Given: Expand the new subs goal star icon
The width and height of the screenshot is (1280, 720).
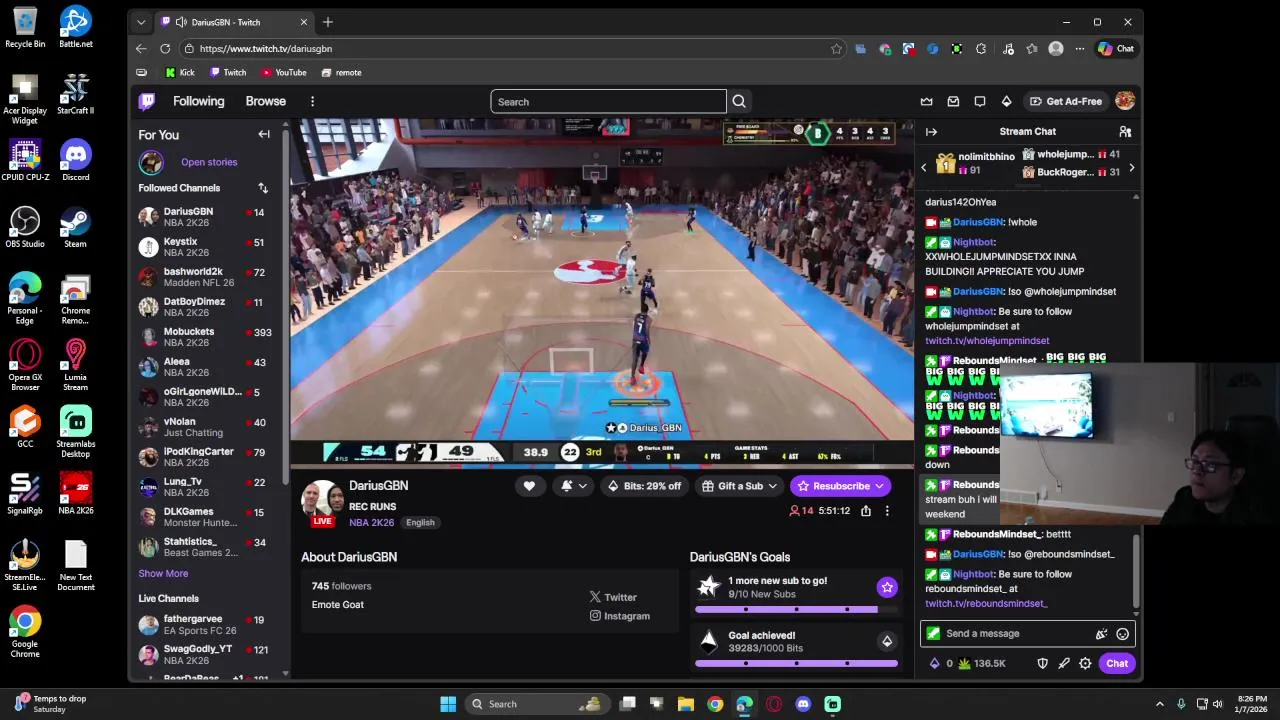Looking at the screenshot, I should [886, 587].
